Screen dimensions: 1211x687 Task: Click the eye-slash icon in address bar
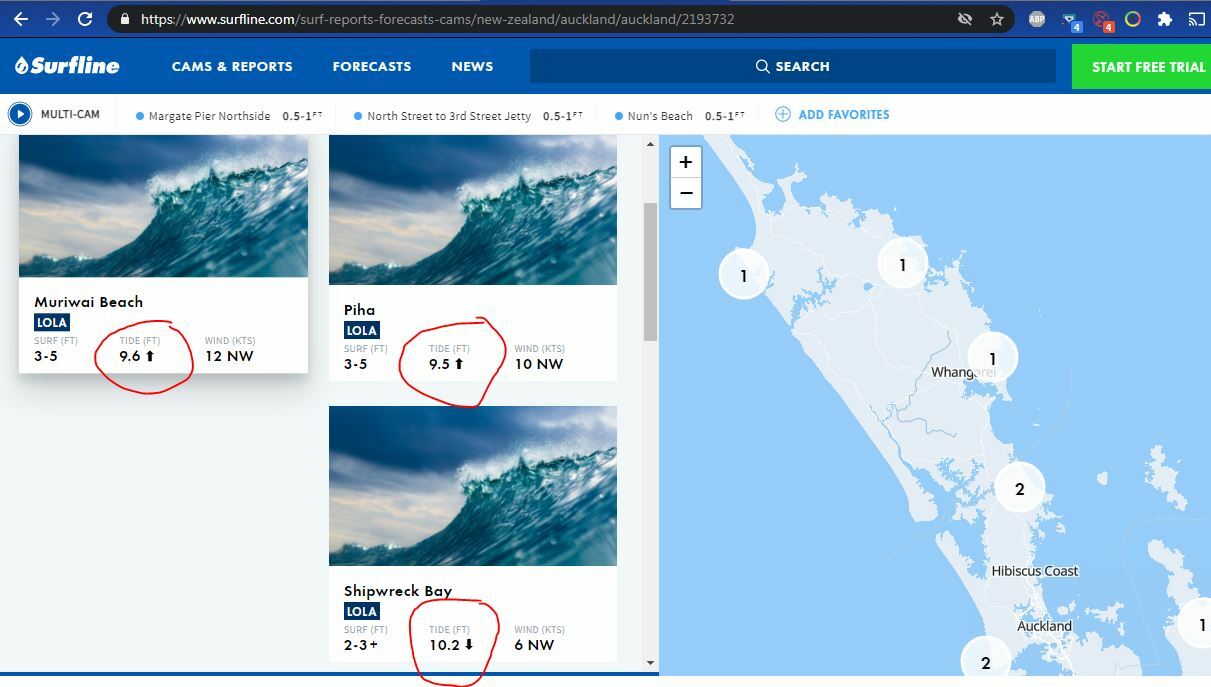(964, 19)
